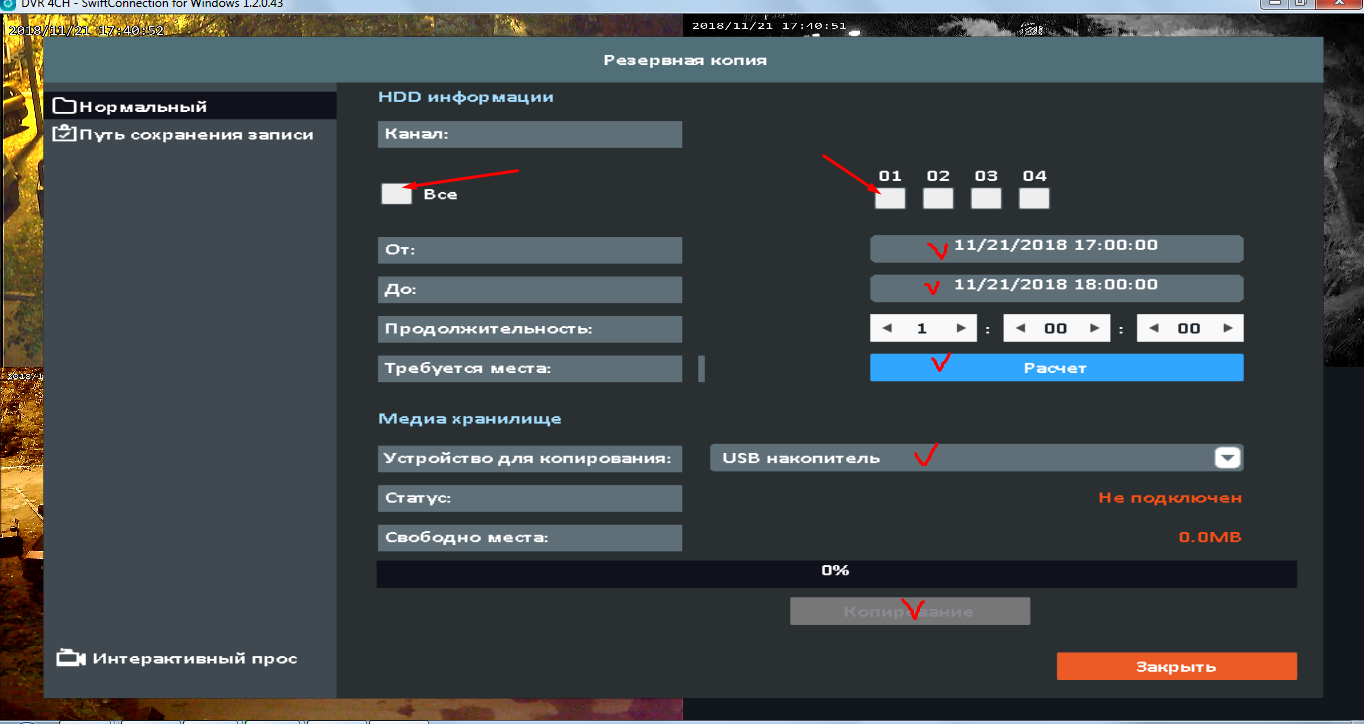Click the duration hours value 1

922,328
